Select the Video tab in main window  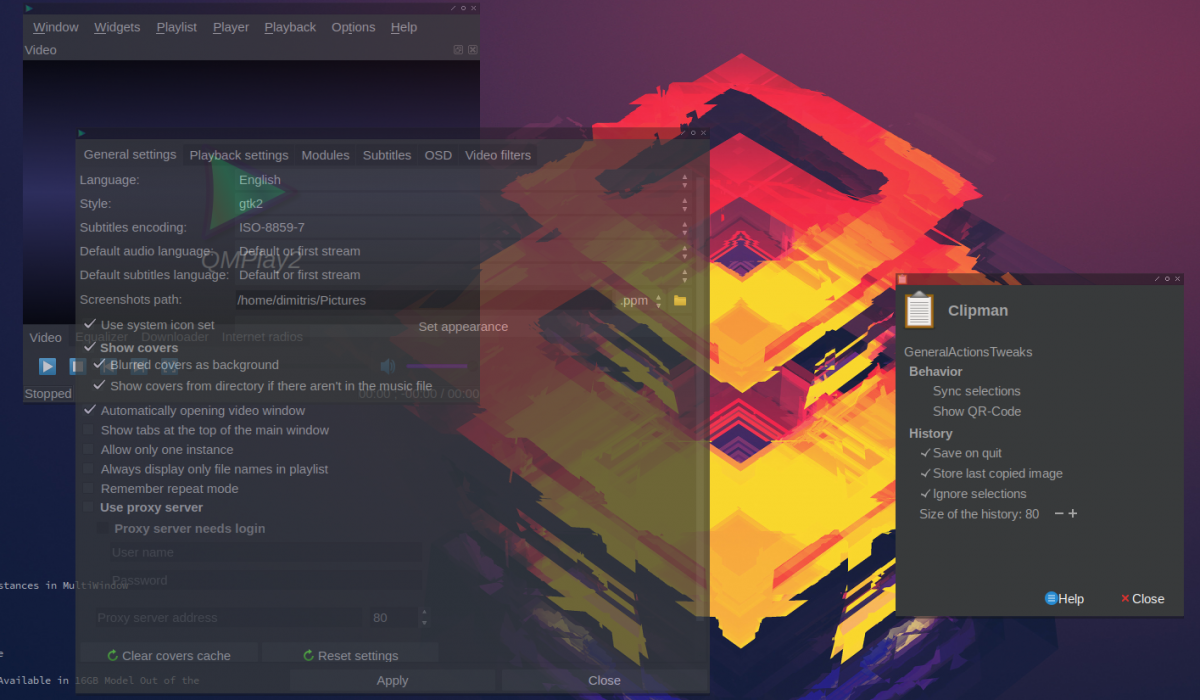[x=45, y=337]
